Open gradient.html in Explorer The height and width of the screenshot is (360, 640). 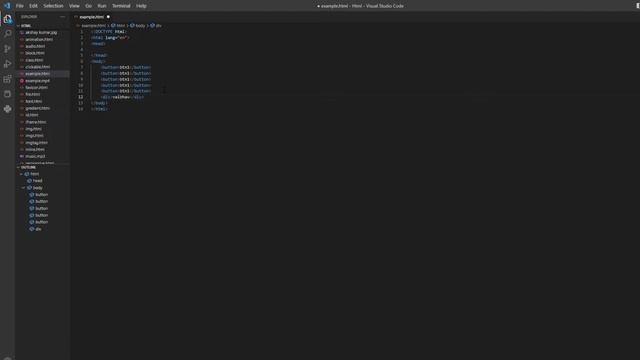[x=38, y=108]
